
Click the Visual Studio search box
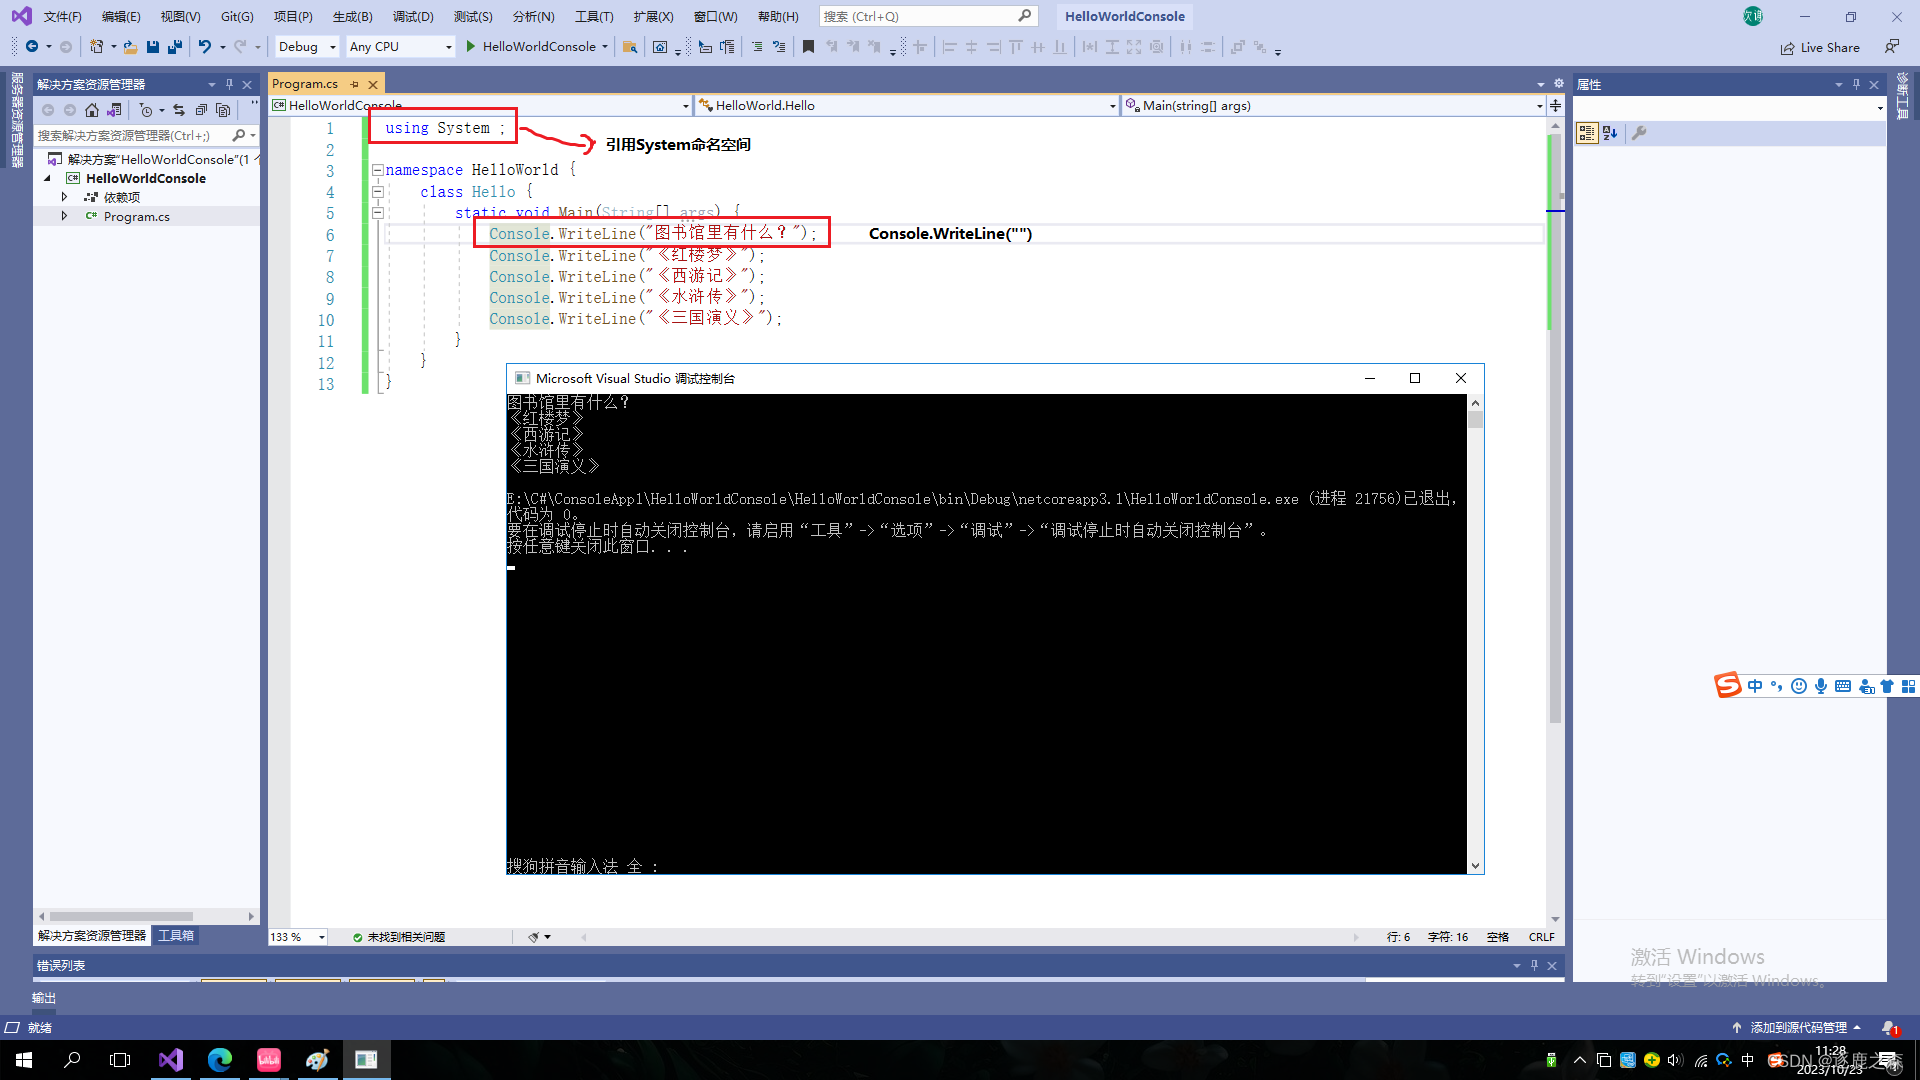(x=927, y=16)
